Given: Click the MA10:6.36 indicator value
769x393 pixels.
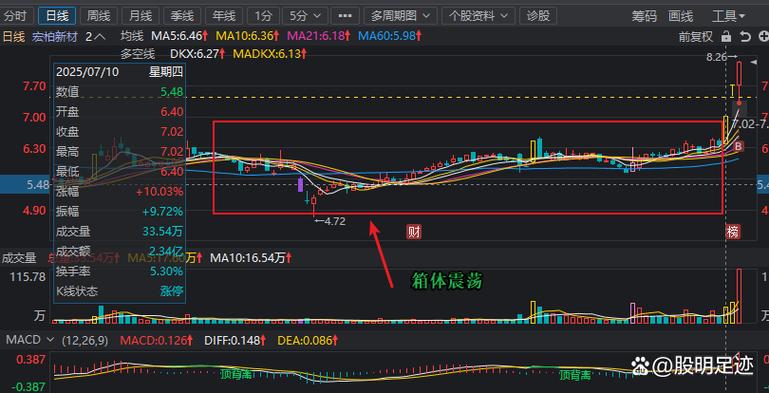Looking at the screenshot, I should coord(248,36).
